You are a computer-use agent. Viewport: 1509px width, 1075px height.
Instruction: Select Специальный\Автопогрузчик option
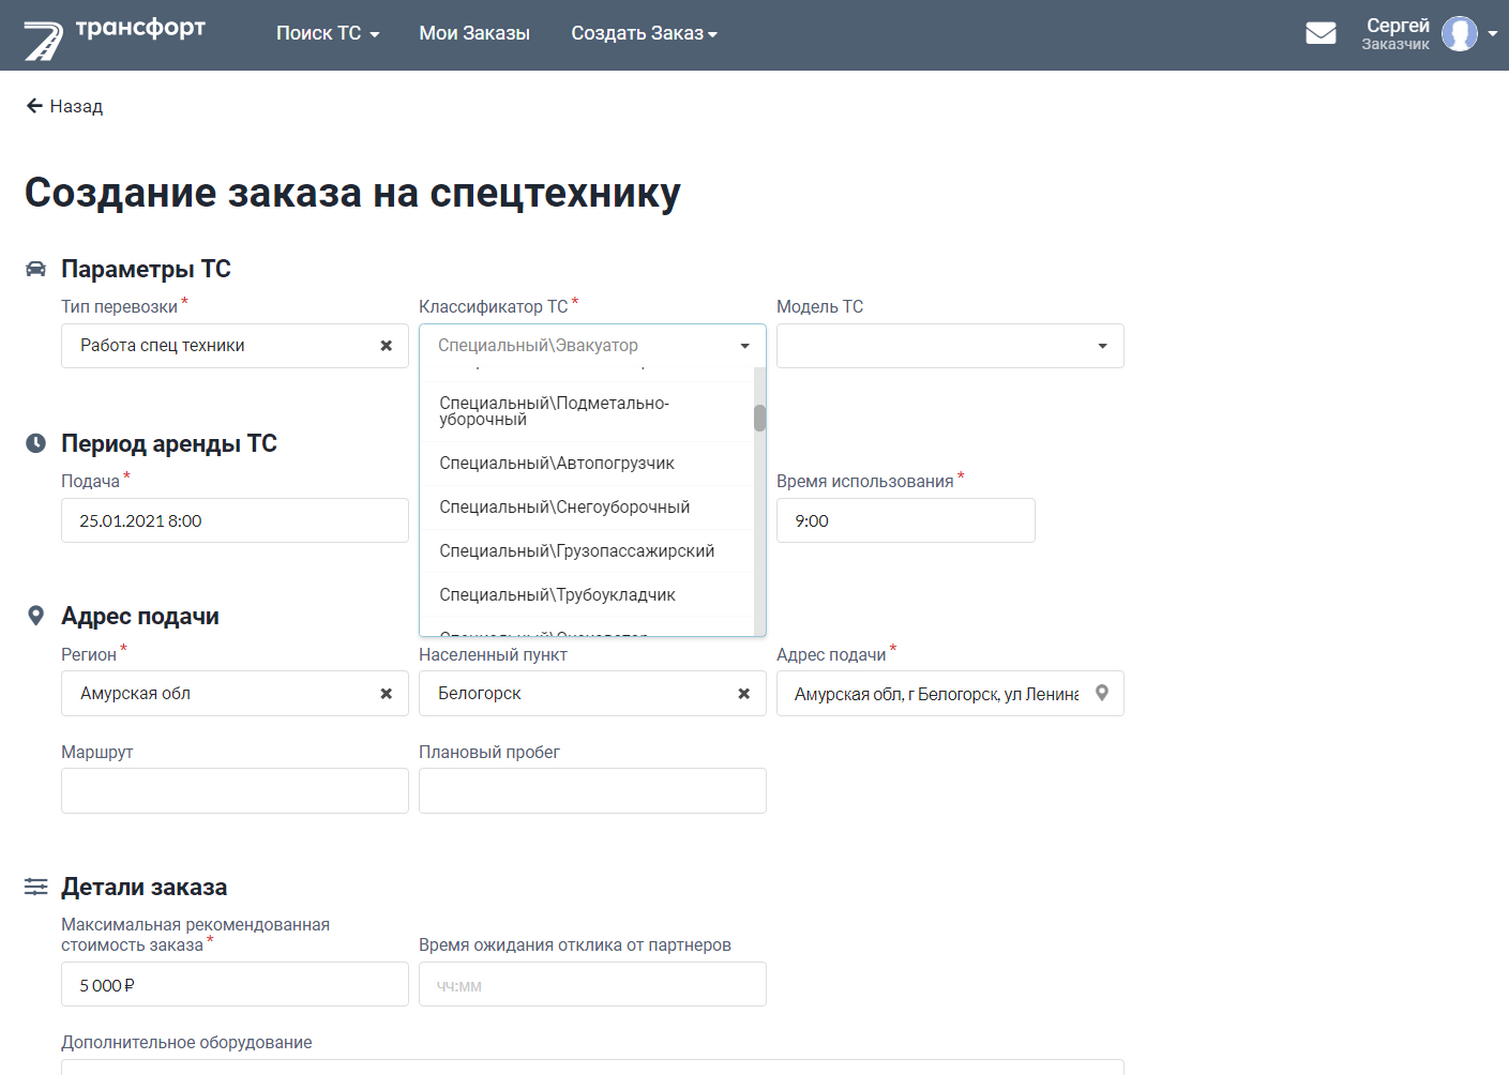click(x=587, y=464)
